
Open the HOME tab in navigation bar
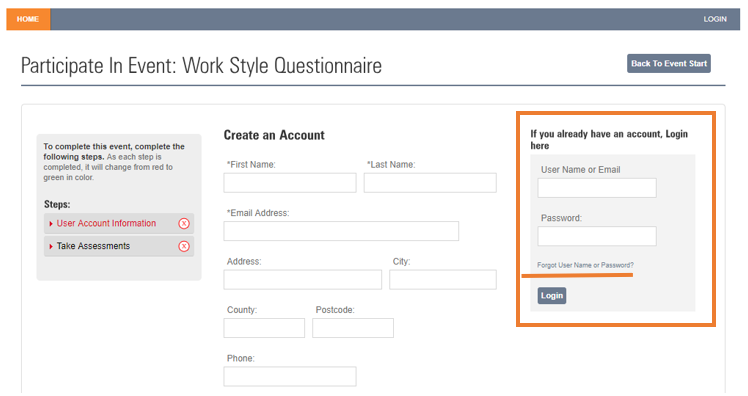pos(28,19)
